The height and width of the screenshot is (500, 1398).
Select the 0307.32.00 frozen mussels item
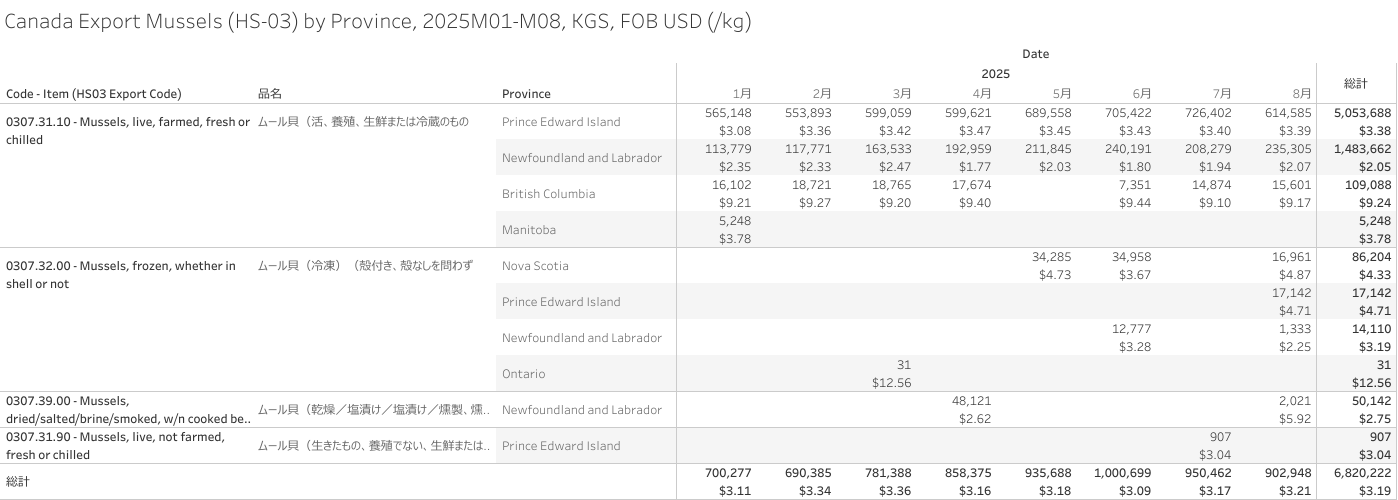[x=120, y=275]
